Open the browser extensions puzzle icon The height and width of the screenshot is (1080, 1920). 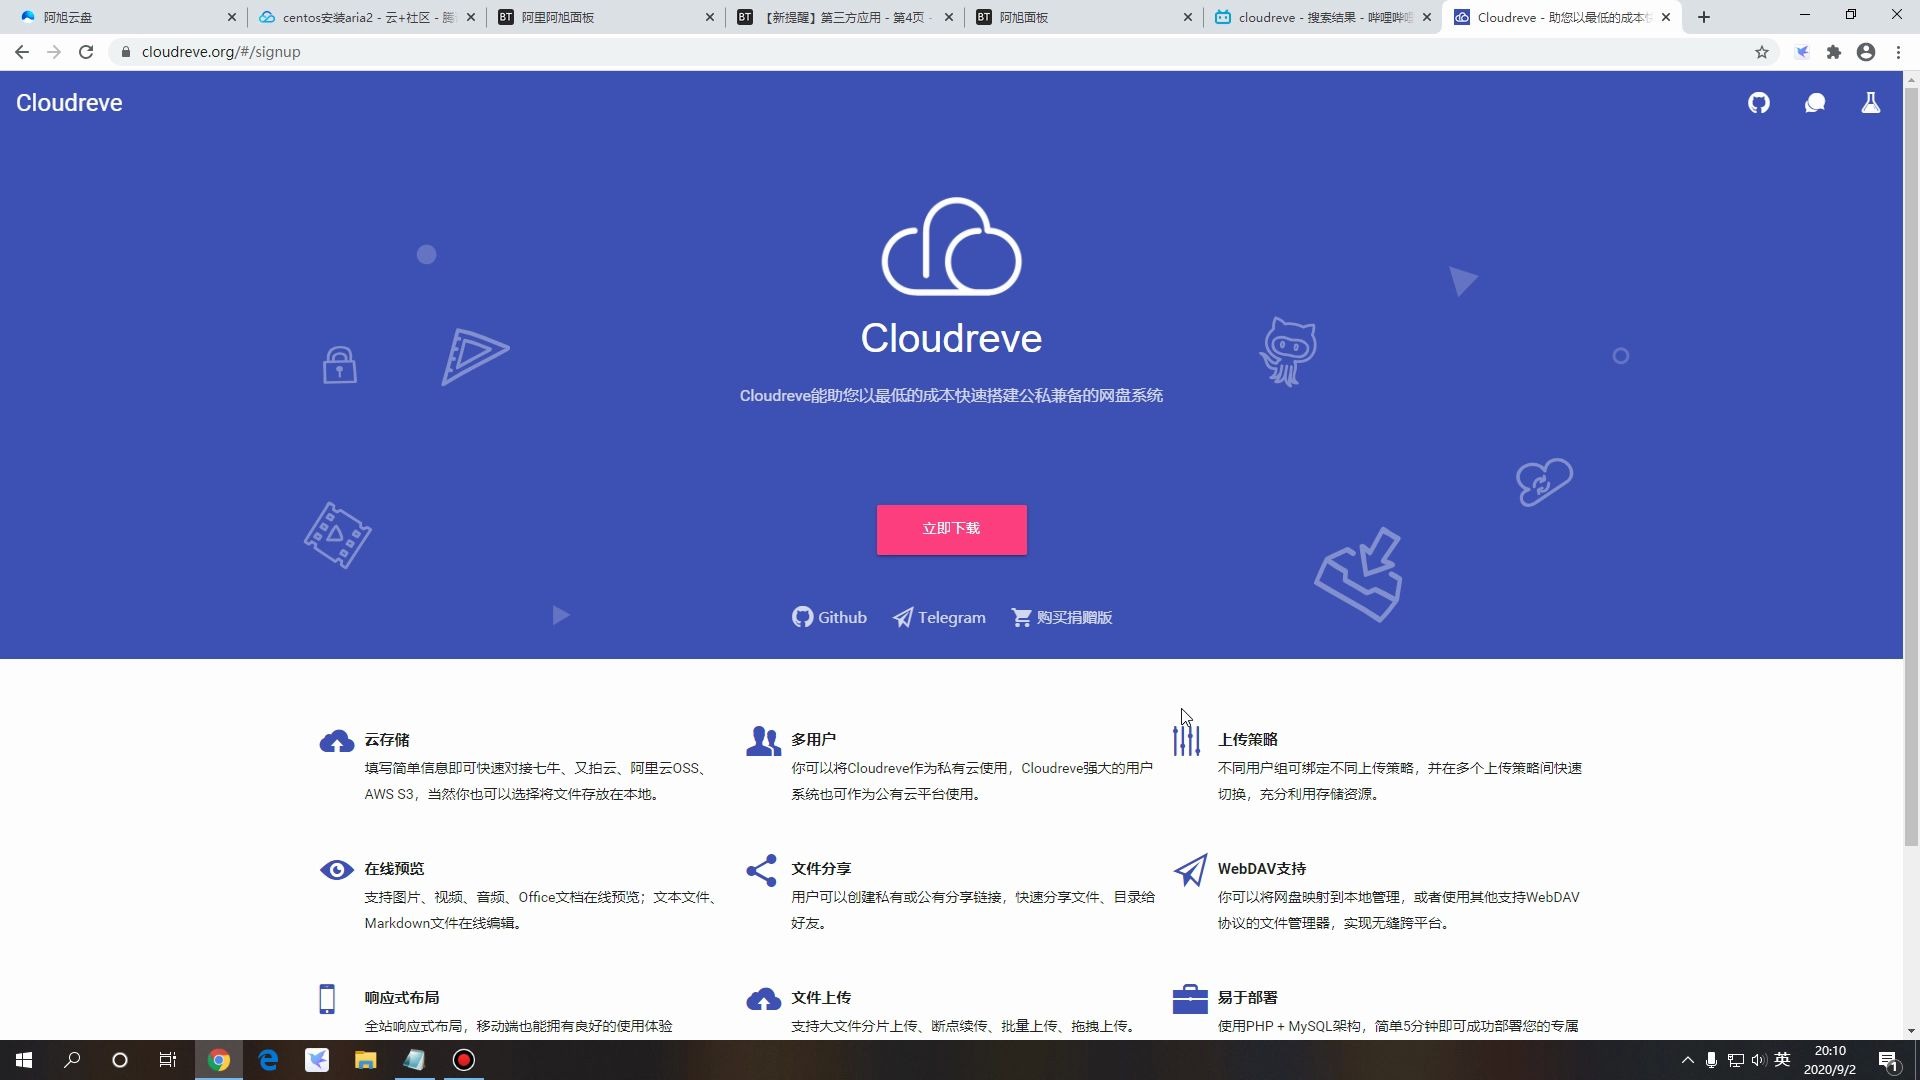(1834, 52)
